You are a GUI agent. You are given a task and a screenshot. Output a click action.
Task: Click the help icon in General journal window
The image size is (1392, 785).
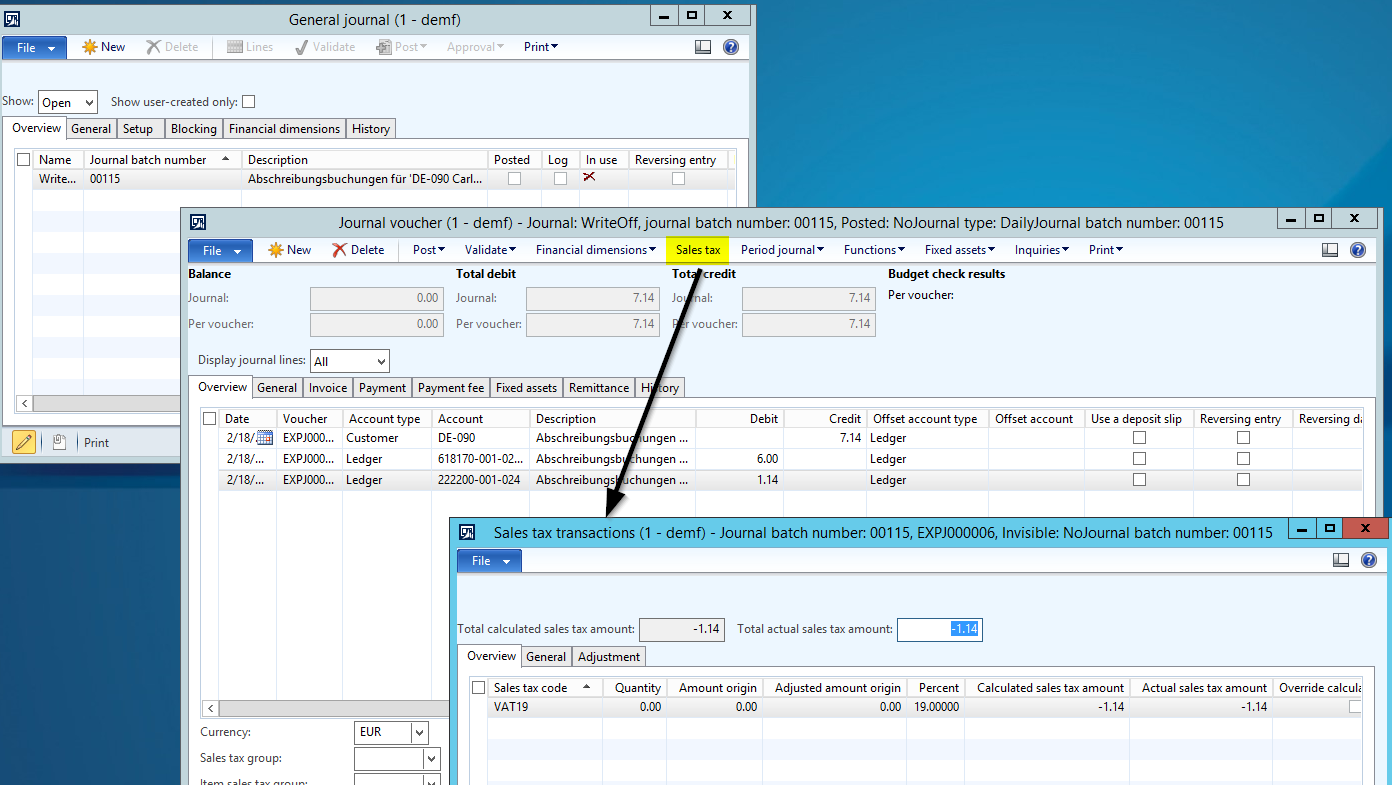click(731, 47)
